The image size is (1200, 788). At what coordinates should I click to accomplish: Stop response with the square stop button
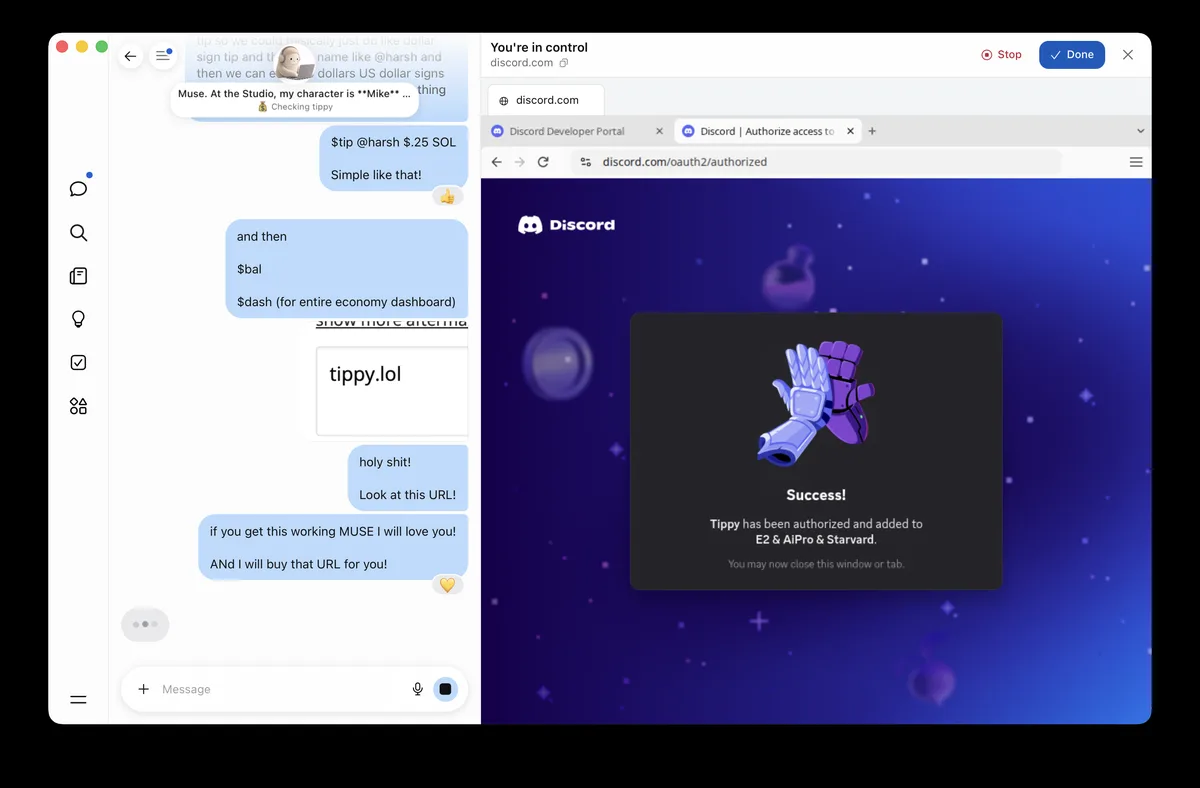click(x=446, y=689)
